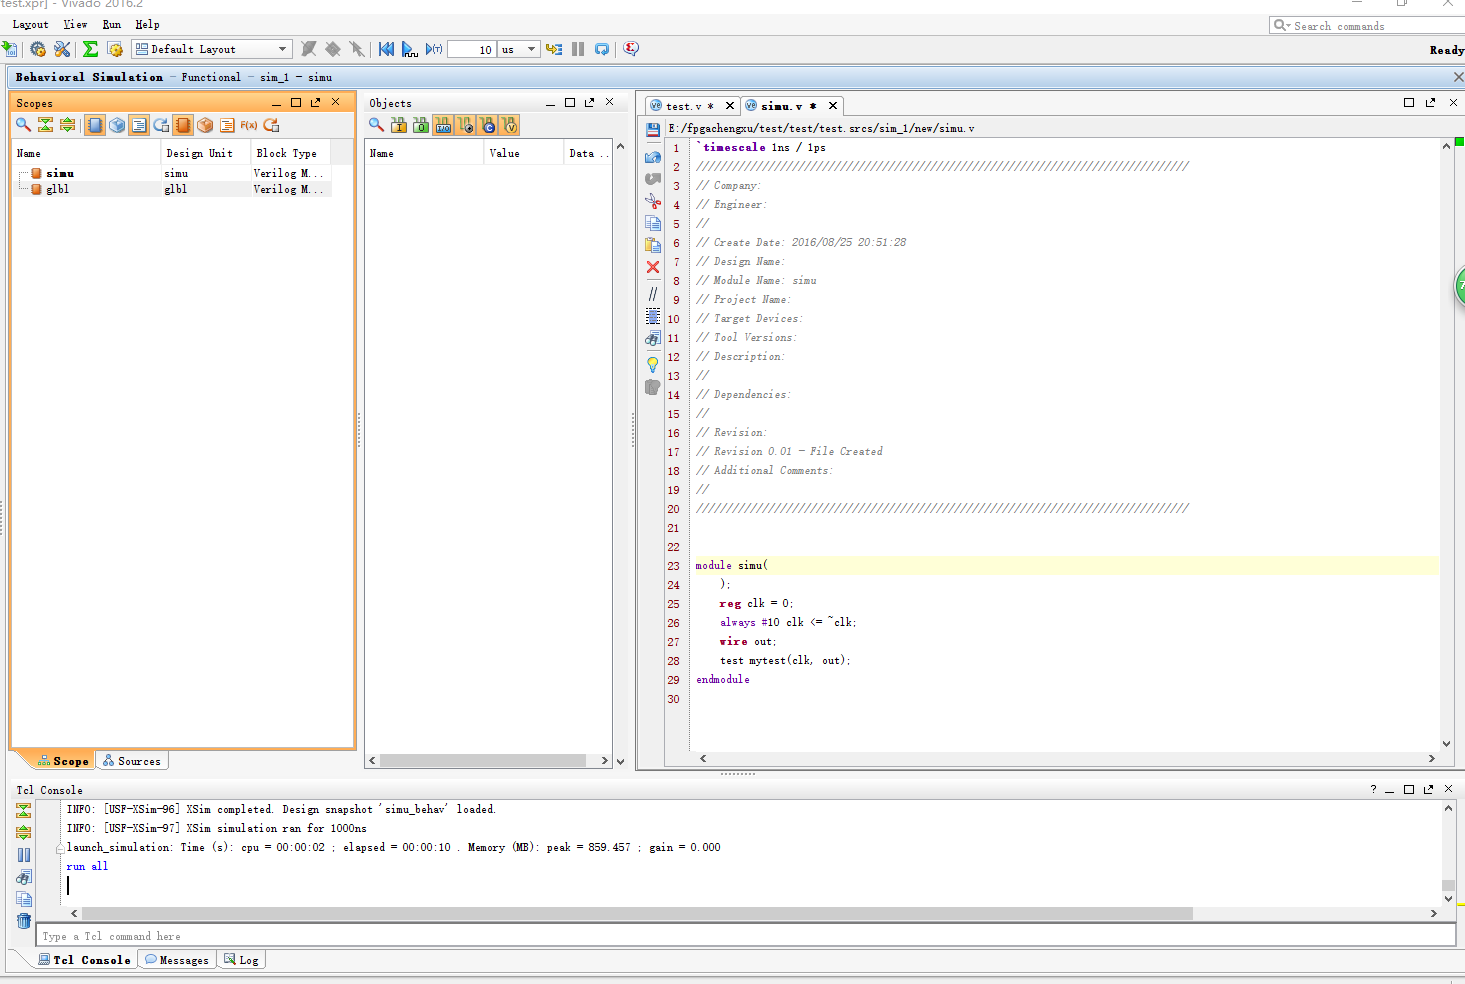1465x984 pixels.
Task: Click the Search icon in Scopes panel
Action: coord(23,125)
